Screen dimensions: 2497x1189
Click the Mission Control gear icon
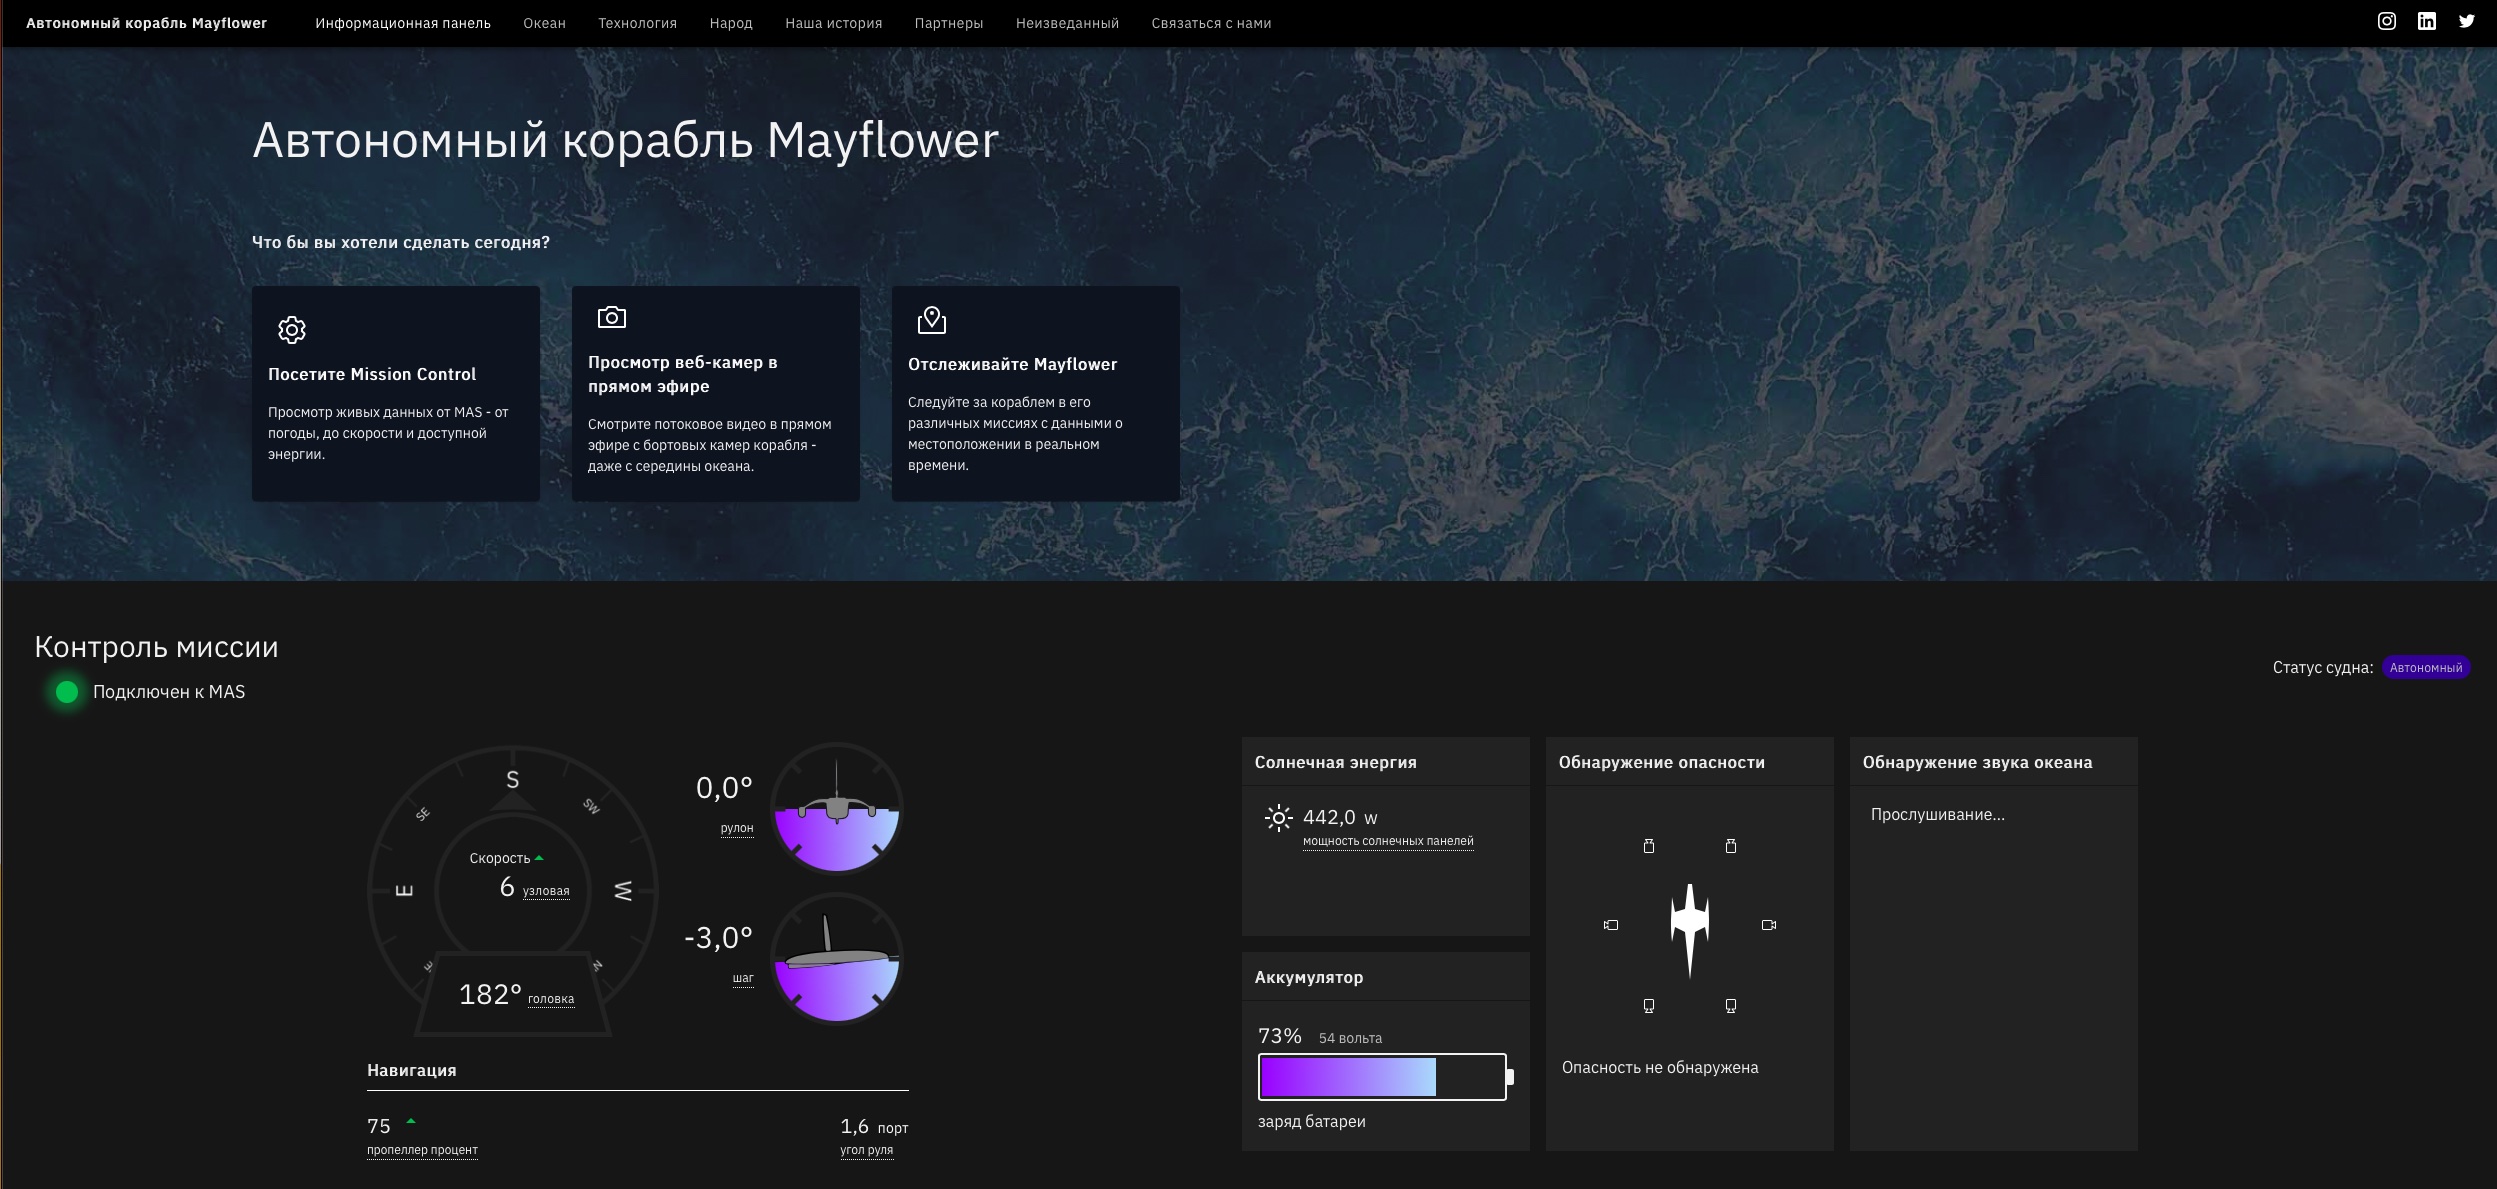[292, 330]
